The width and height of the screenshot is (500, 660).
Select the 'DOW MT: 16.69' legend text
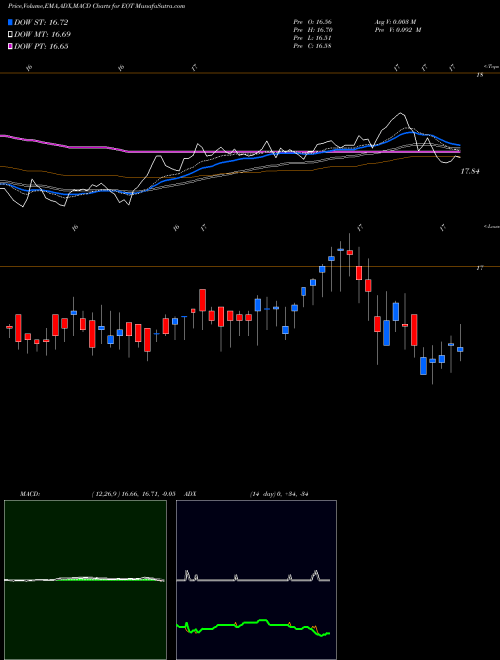pyautogui.click(x=42, y=35)
